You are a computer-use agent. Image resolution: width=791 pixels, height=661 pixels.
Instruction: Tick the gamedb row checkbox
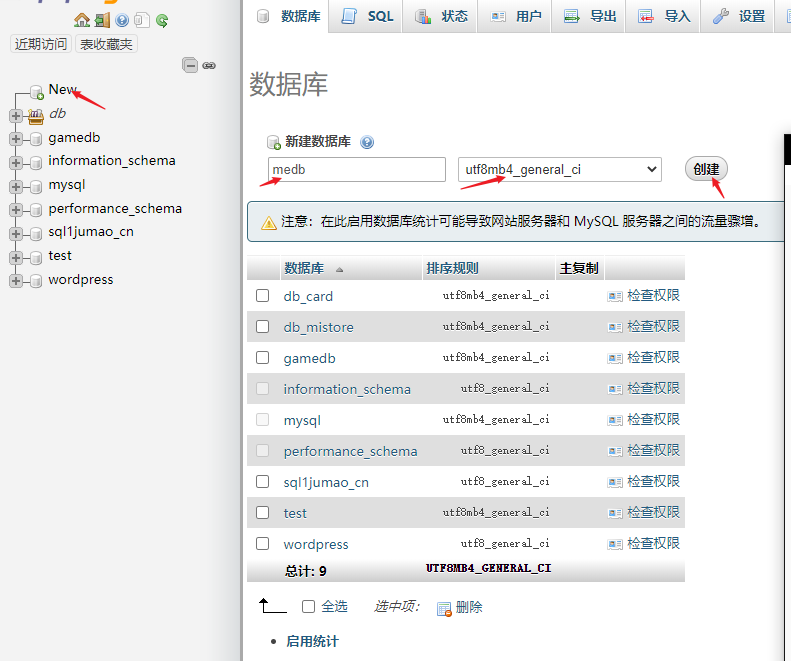point(262,357)
